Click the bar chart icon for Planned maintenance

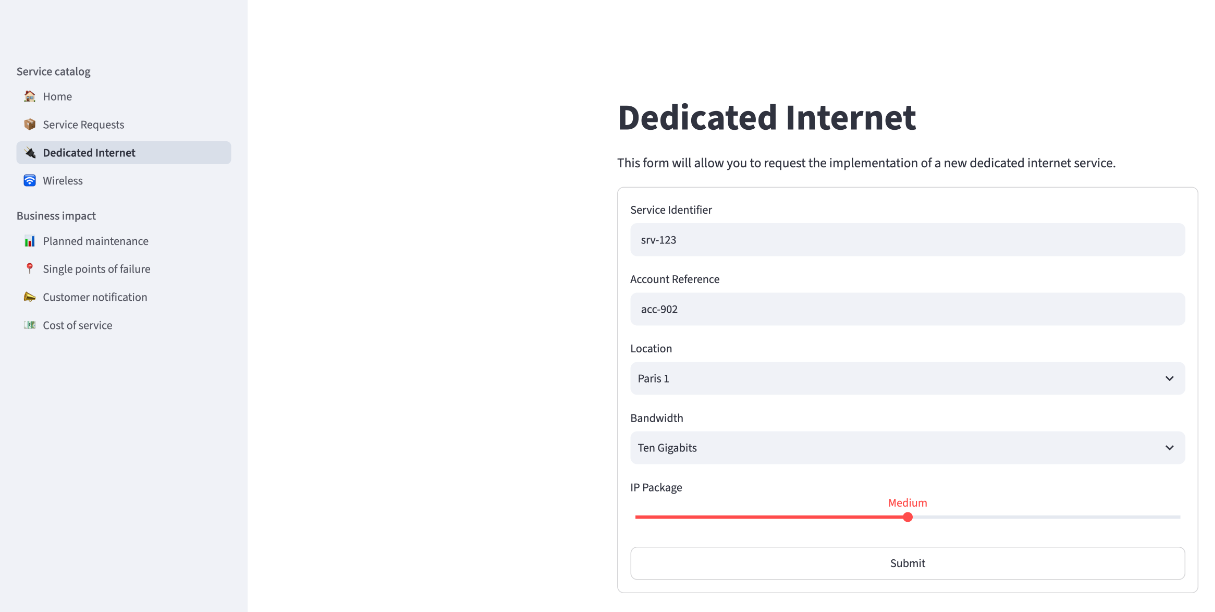pyautogui.click(x=30, y=241)
